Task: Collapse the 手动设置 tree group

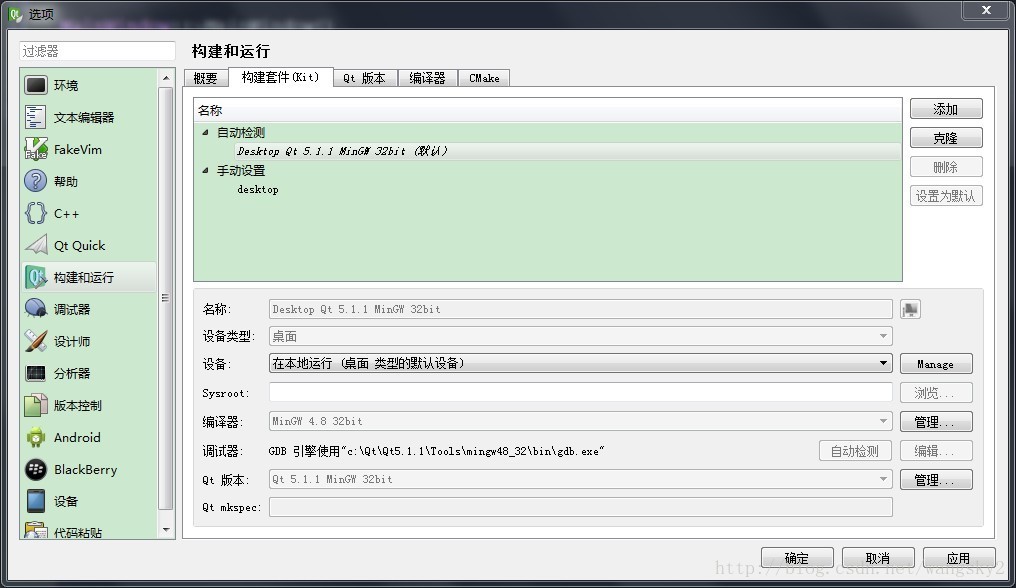Action: point(205,171)
